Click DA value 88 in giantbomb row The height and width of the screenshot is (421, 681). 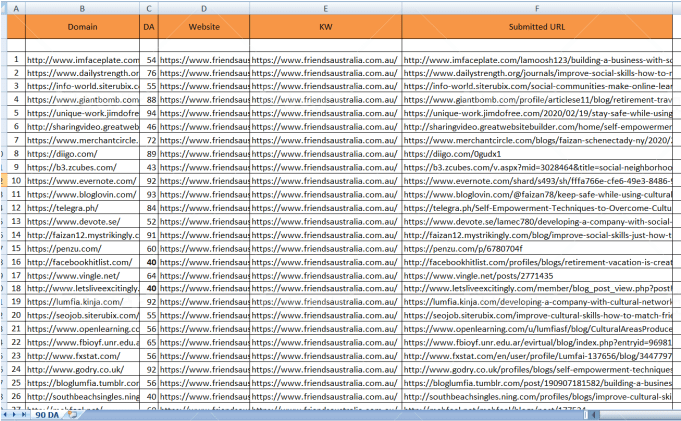pyautogui.click(x=149, y=99)
